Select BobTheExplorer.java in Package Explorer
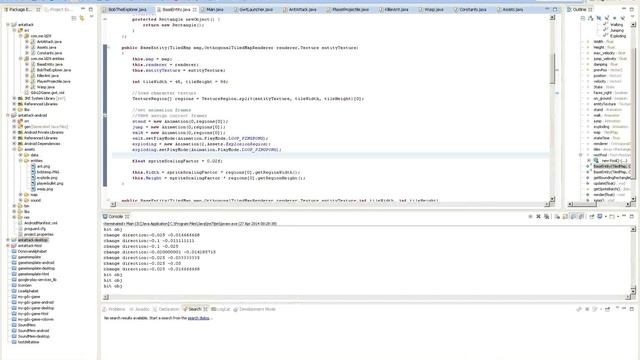Viewport: 640px width, 360px height. pos(53,70)
